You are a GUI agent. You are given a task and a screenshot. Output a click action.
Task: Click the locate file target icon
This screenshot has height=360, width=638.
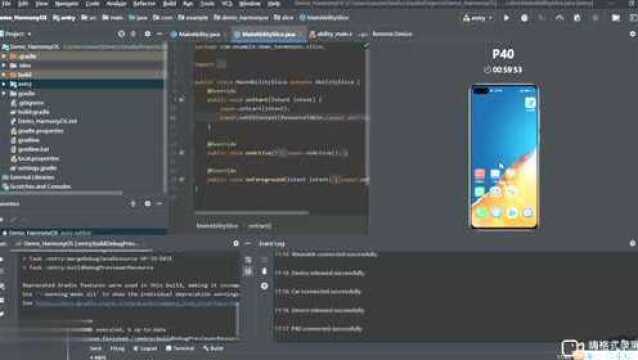(121, 34)
